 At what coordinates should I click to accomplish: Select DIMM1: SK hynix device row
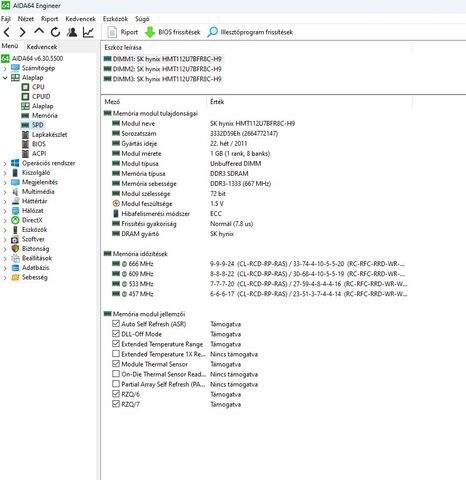163,59
